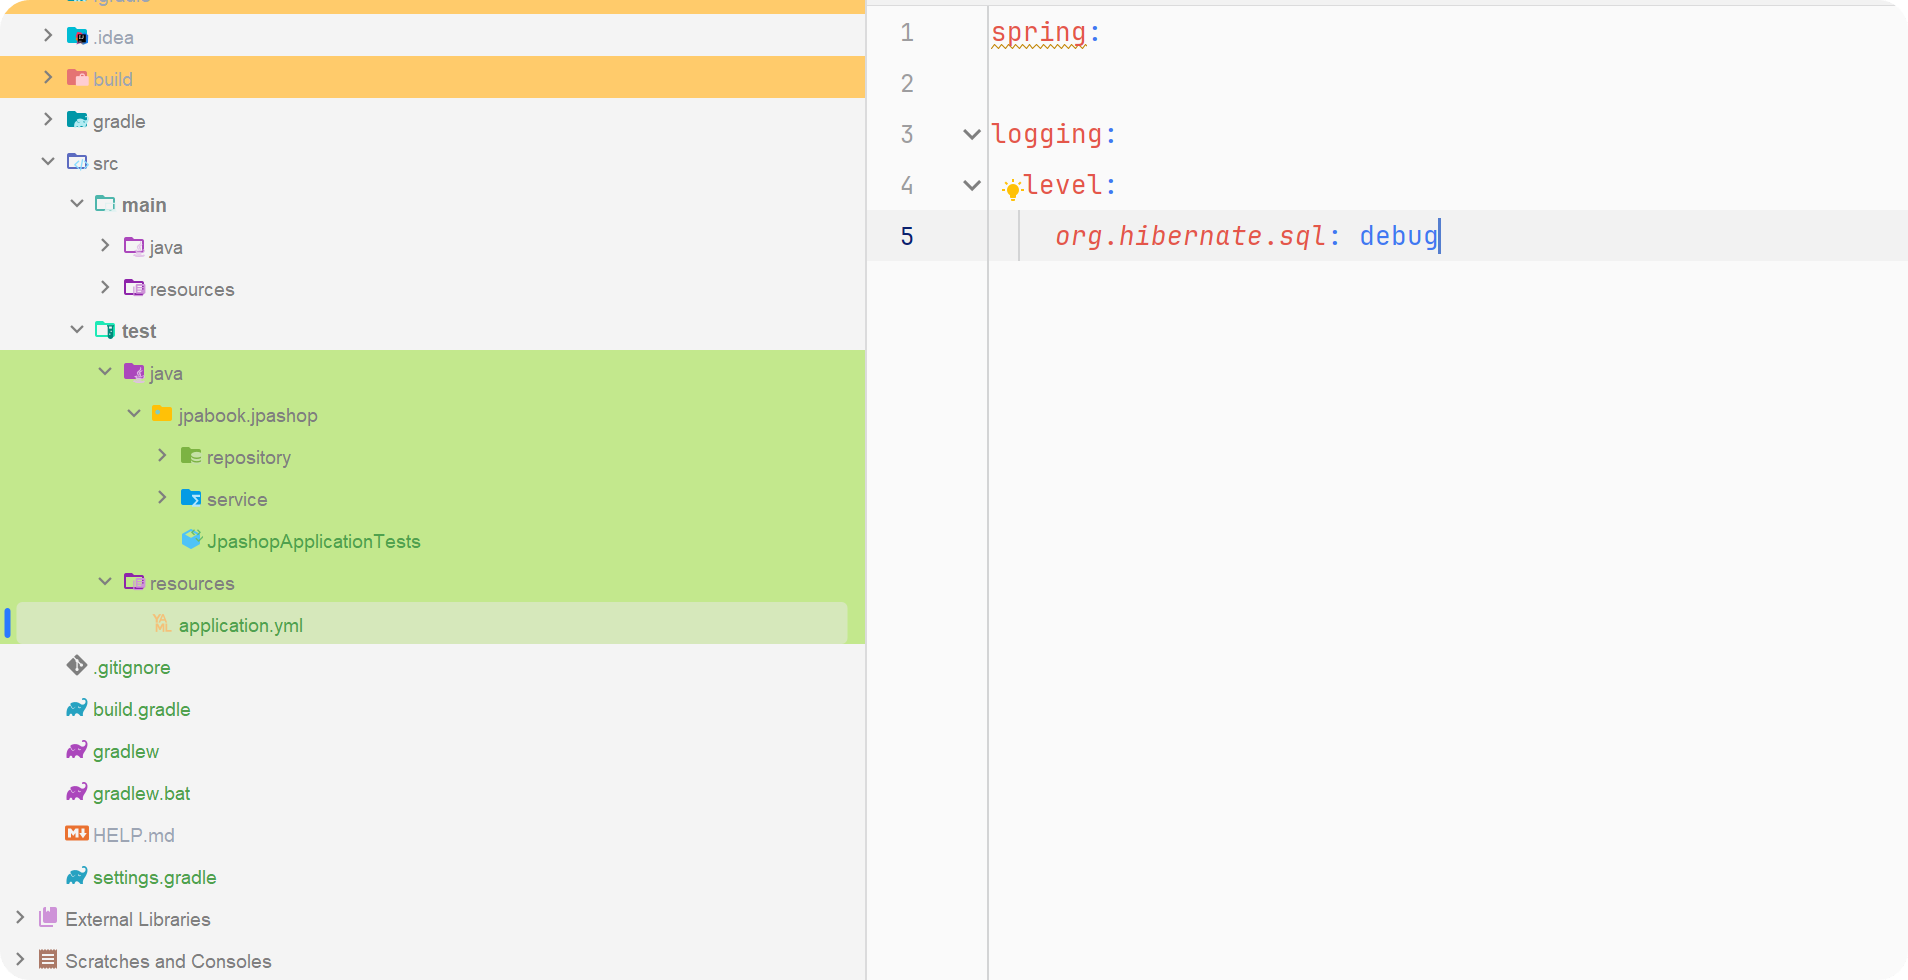Click the src module folder icon
The image size is (1908, 980).
pyautogui.click(x=77, y=162)
